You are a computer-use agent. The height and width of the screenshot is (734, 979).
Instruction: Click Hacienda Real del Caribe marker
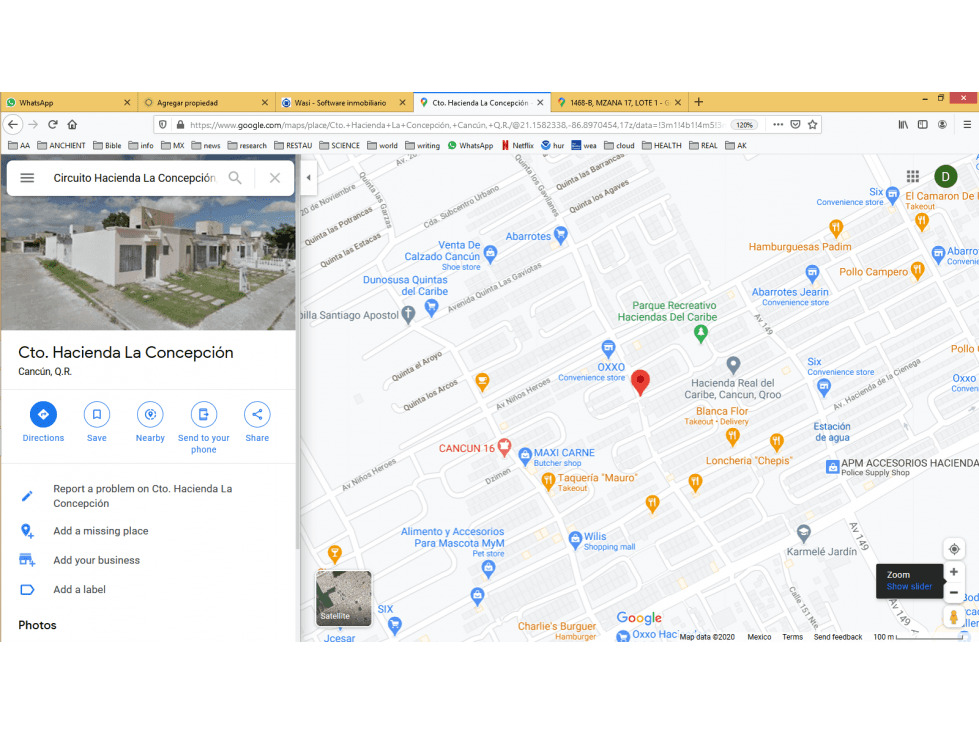click(x=733, y=365)
